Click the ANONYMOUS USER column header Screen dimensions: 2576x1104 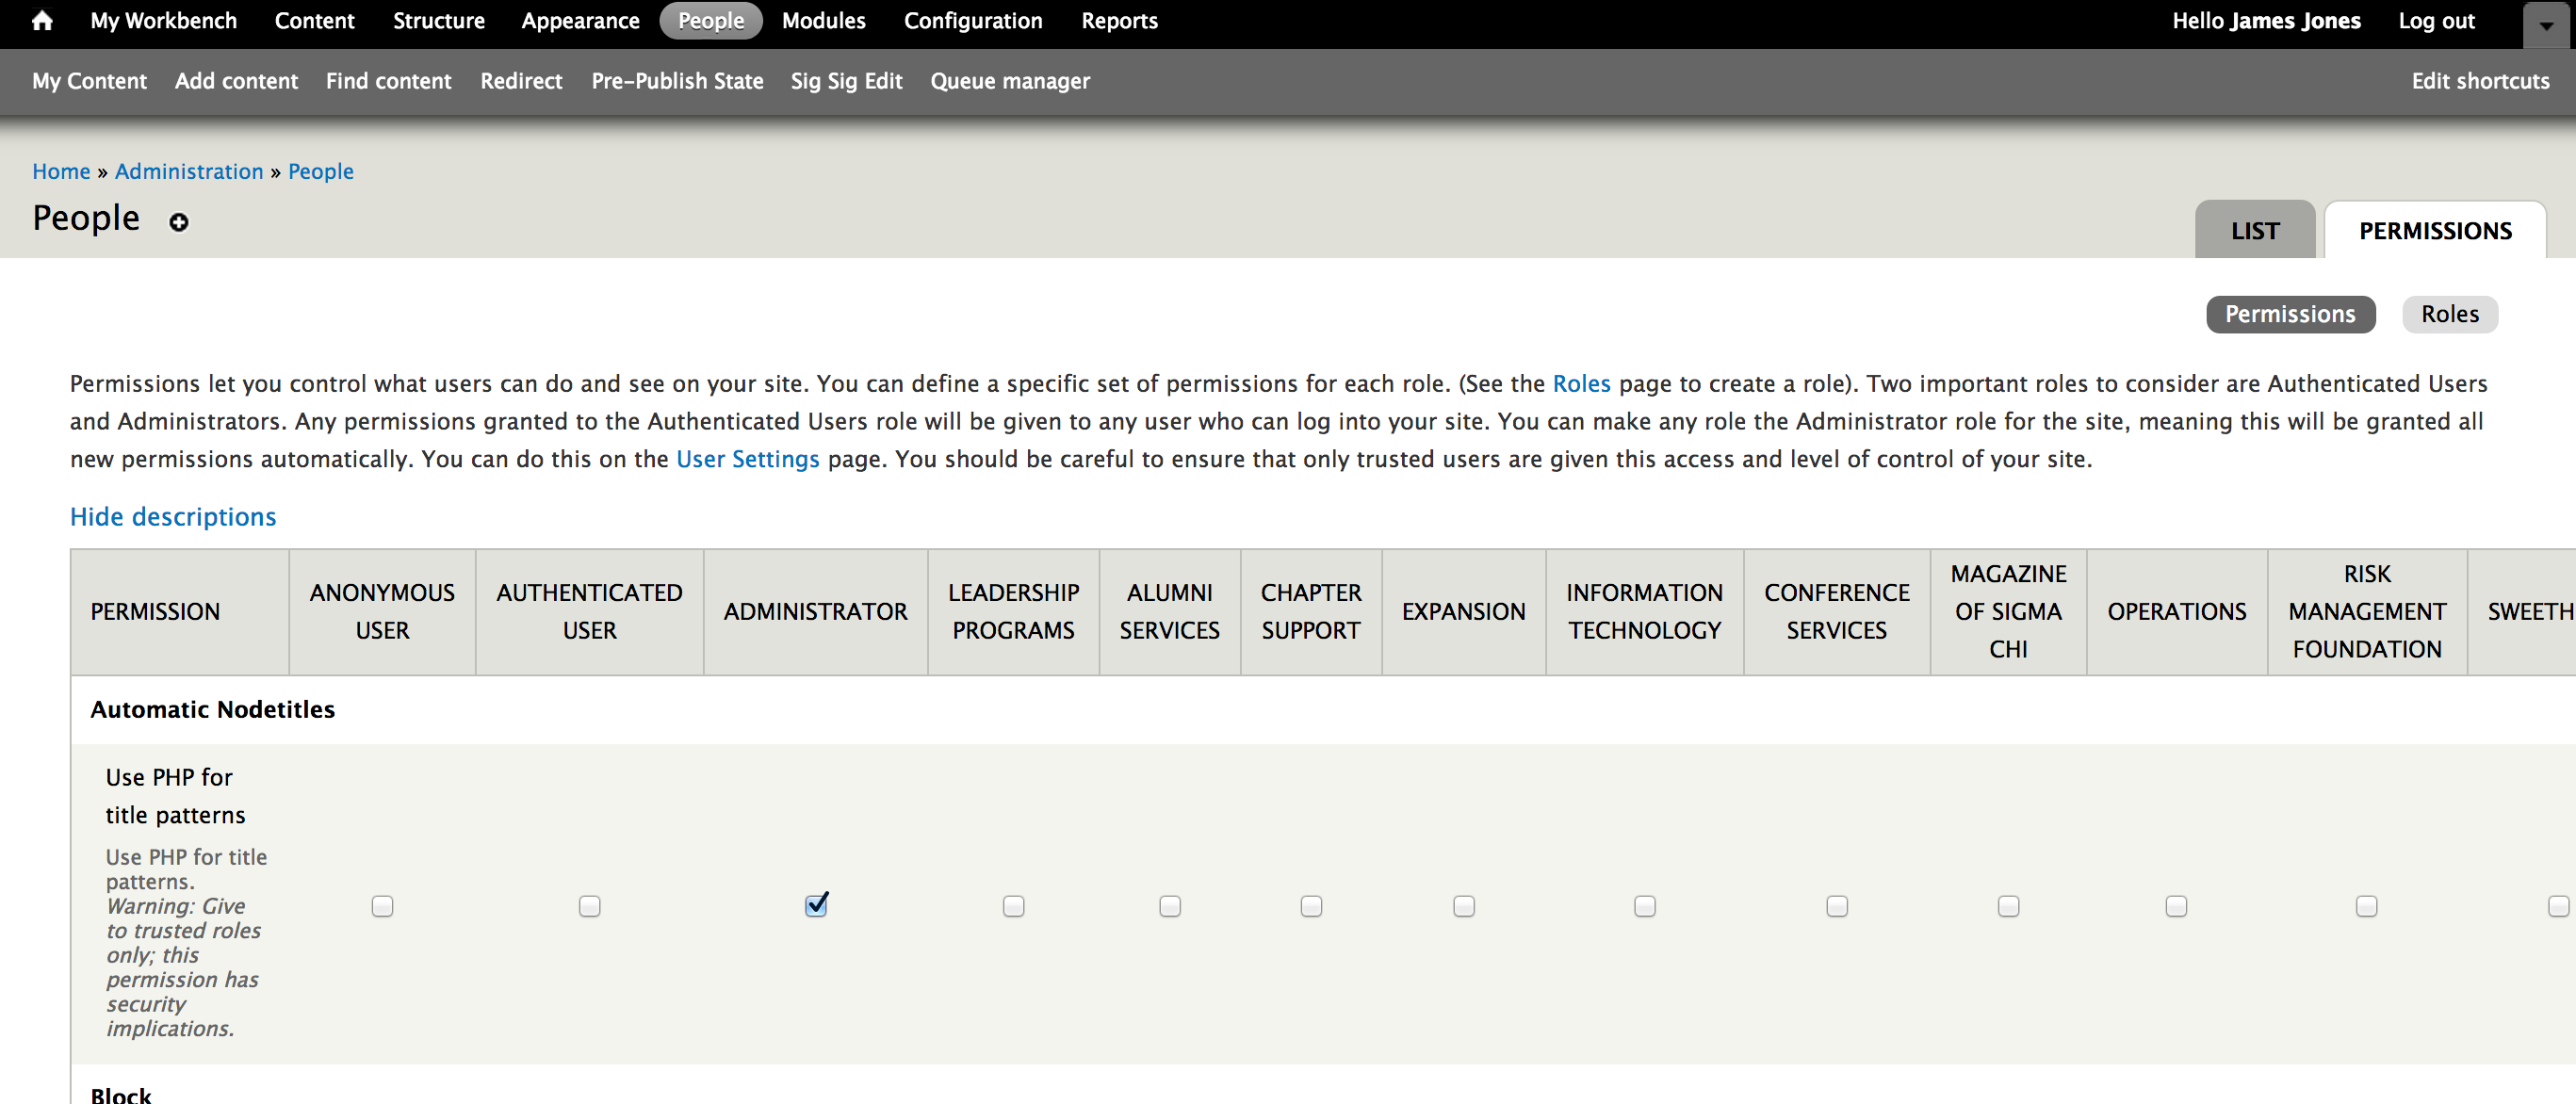tap(382, 611)
